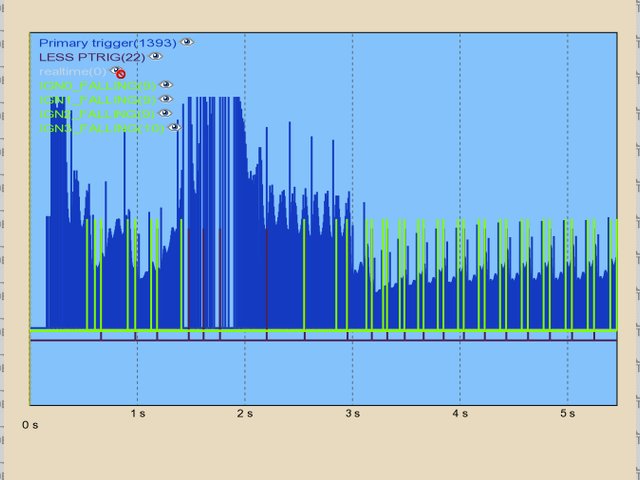The height and width of the screenshot is (480, 640).
Task: Click the 0 s time axis label
Action: point(30,425)
